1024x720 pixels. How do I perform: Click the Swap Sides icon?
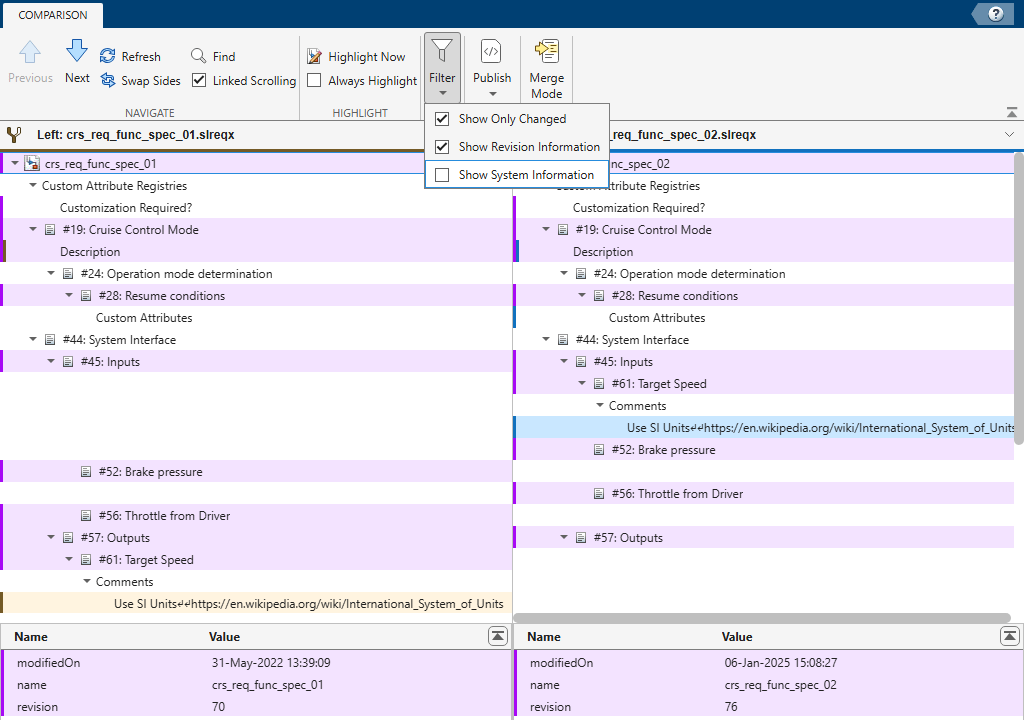tap(108, 80)
